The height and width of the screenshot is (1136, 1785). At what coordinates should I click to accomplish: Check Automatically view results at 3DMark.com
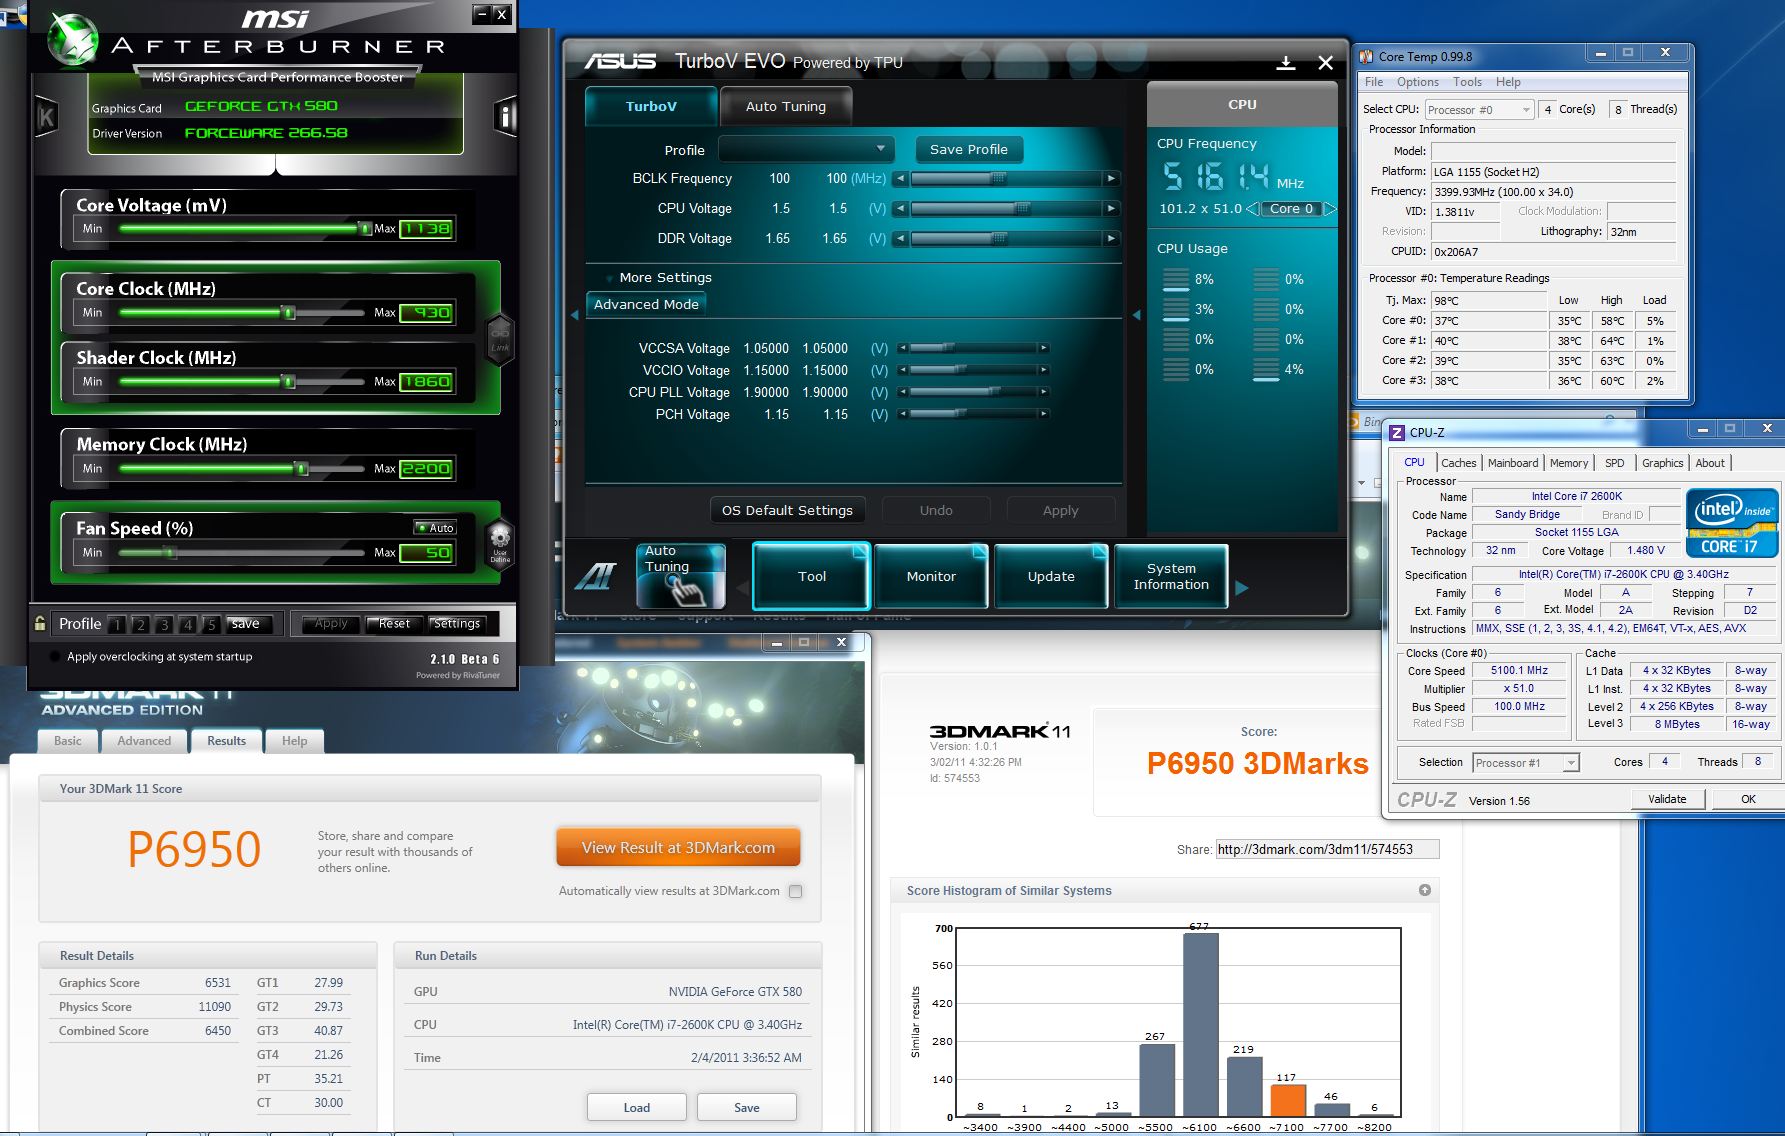click(x=796, y=891)
